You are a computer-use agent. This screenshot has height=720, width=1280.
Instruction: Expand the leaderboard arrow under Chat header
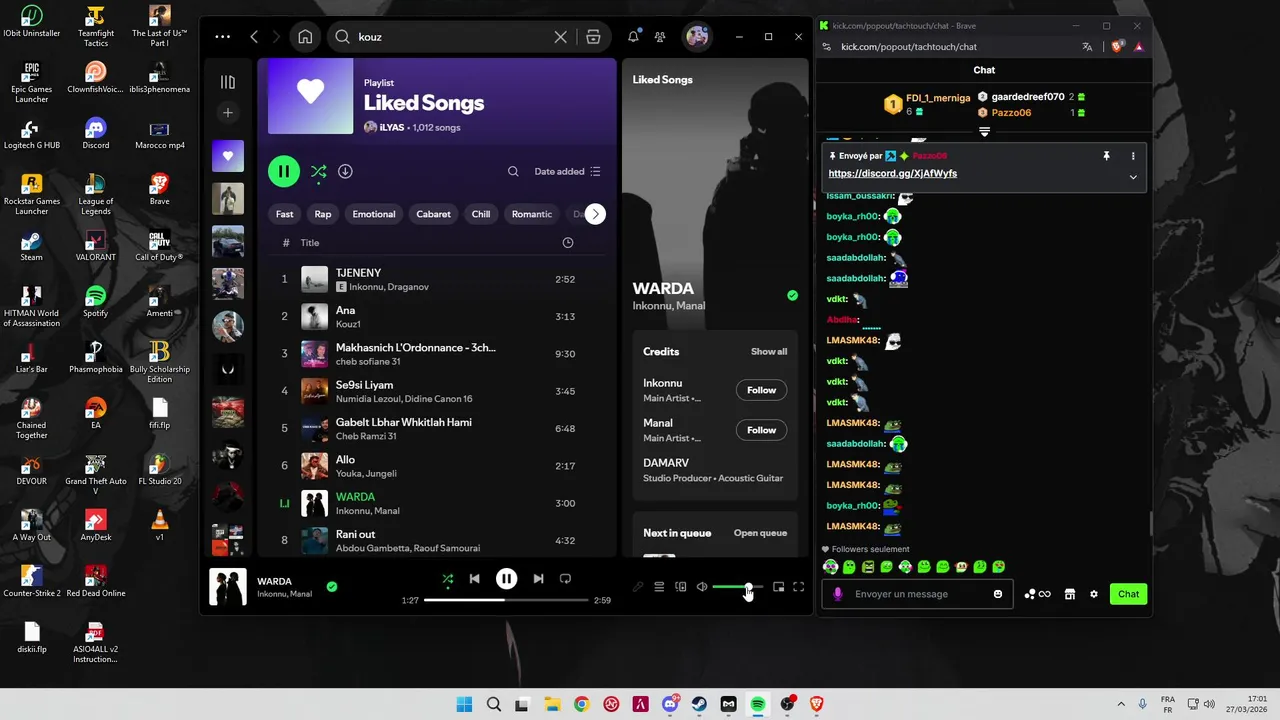pos(984,132)
